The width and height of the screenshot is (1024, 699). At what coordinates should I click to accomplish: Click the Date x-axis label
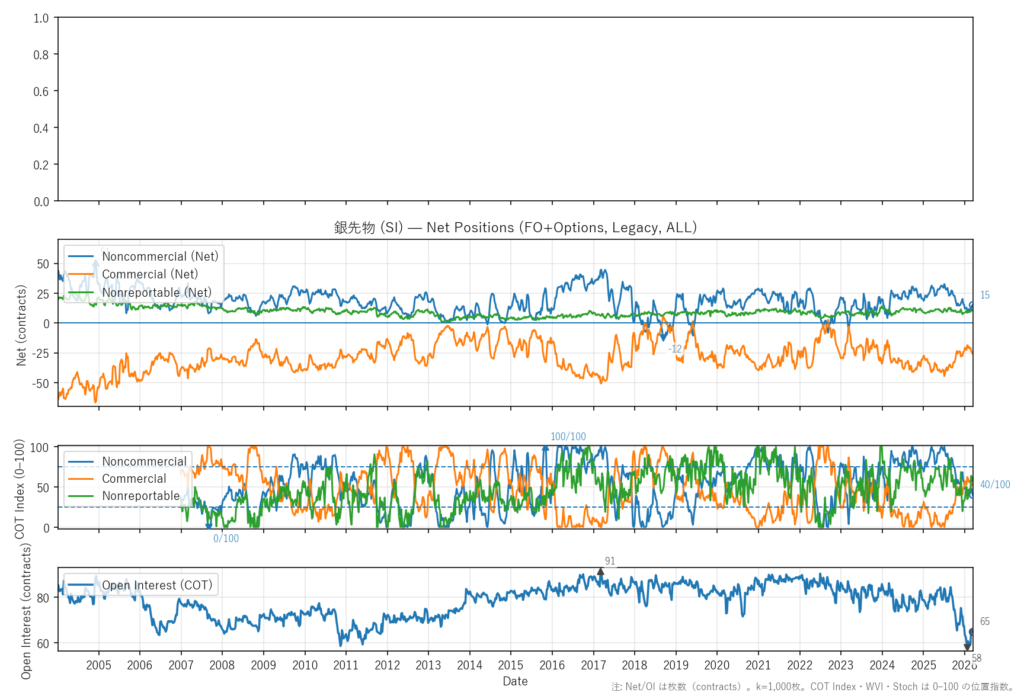tap(515, 681)
